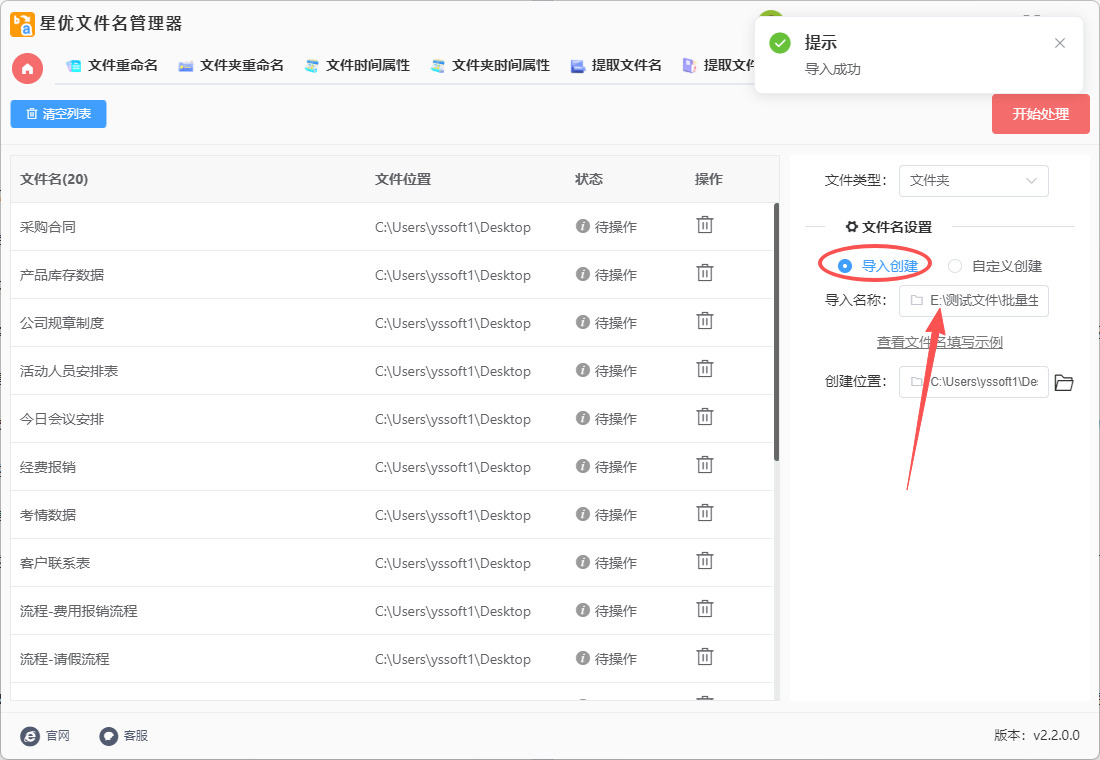Click the 清空列表 button

point(58,114)
